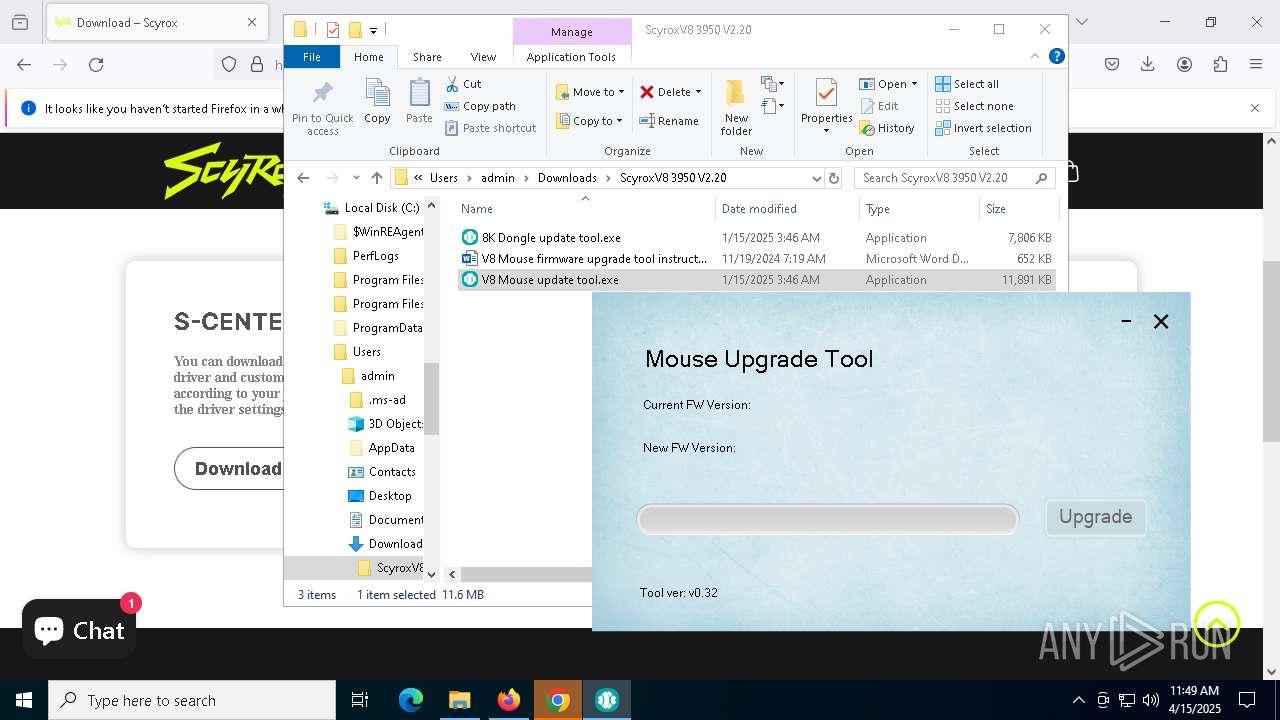Click the Explorer search magnifier icon
The image size is (1280, 720).
coord(1041,178)
